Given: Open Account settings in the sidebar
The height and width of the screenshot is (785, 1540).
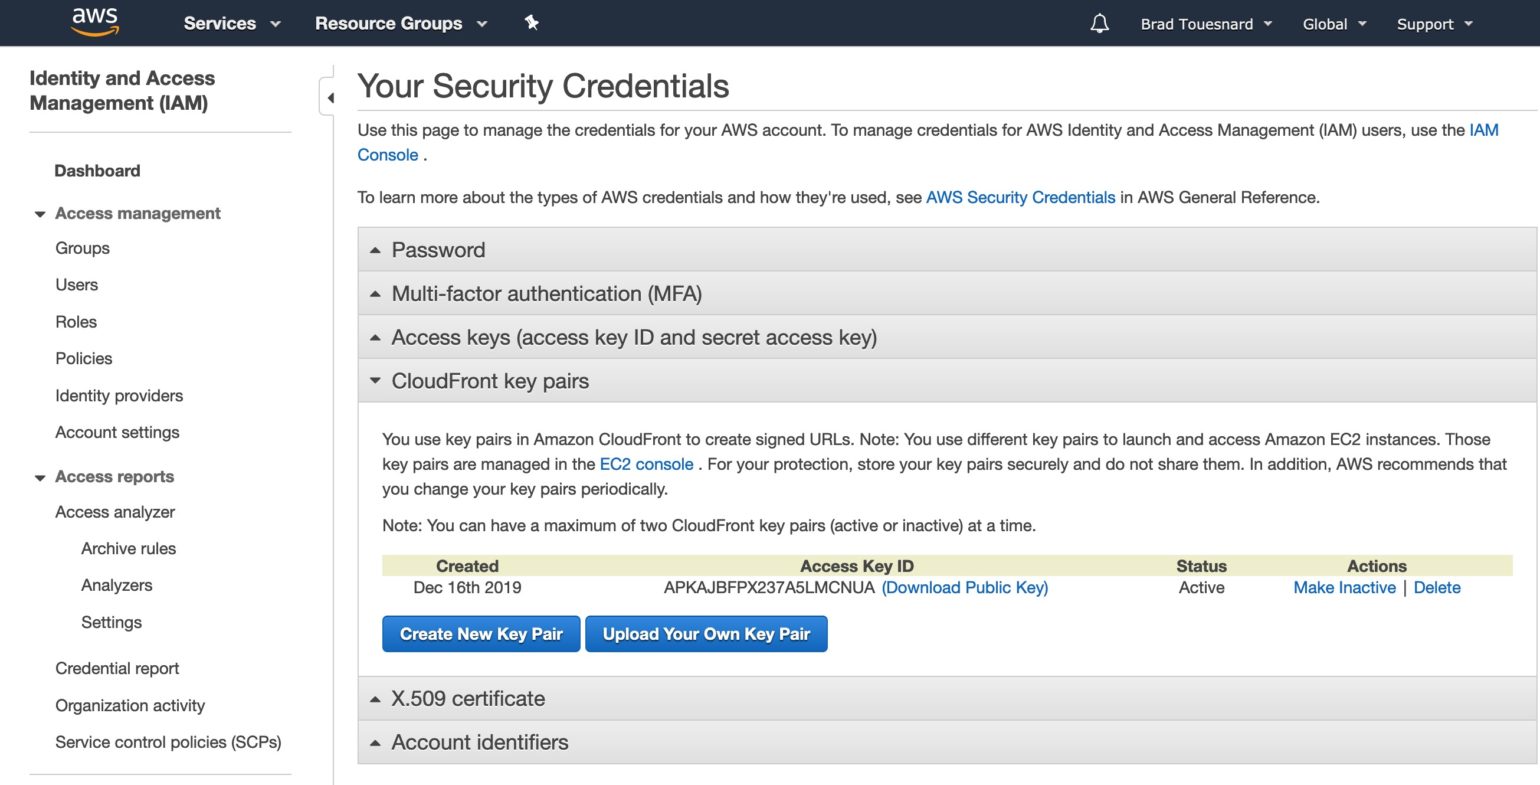Looking at the screenshot, I should coord(117,432).
